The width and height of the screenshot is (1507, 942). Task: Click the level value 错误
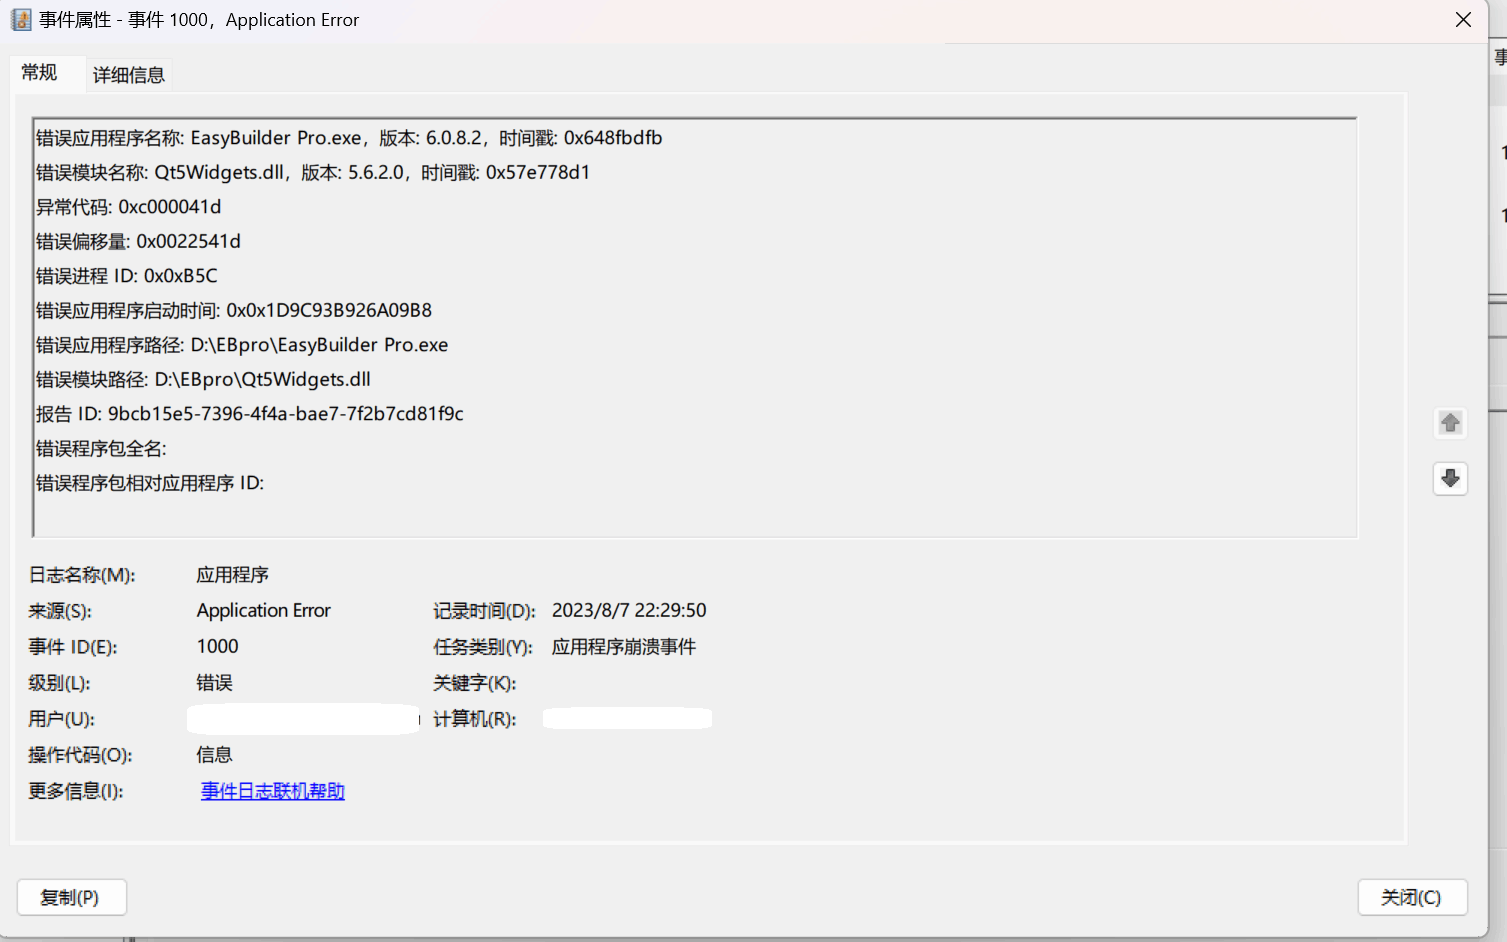(215, 683)
